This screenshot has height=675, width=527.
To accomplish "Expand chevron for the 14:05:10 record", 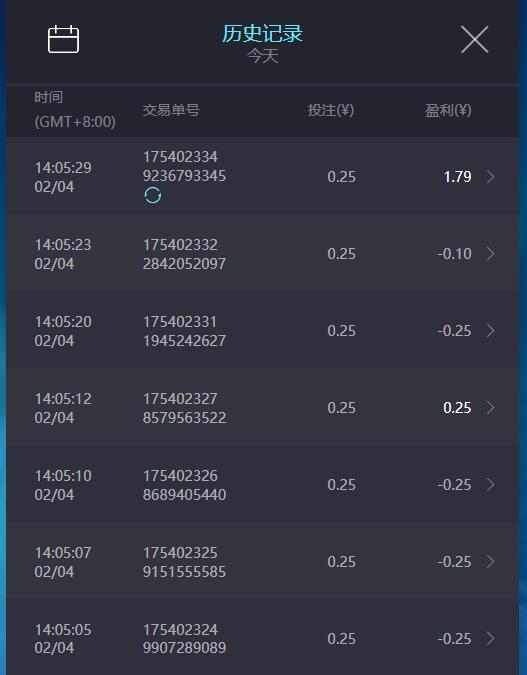I will 490,485.
